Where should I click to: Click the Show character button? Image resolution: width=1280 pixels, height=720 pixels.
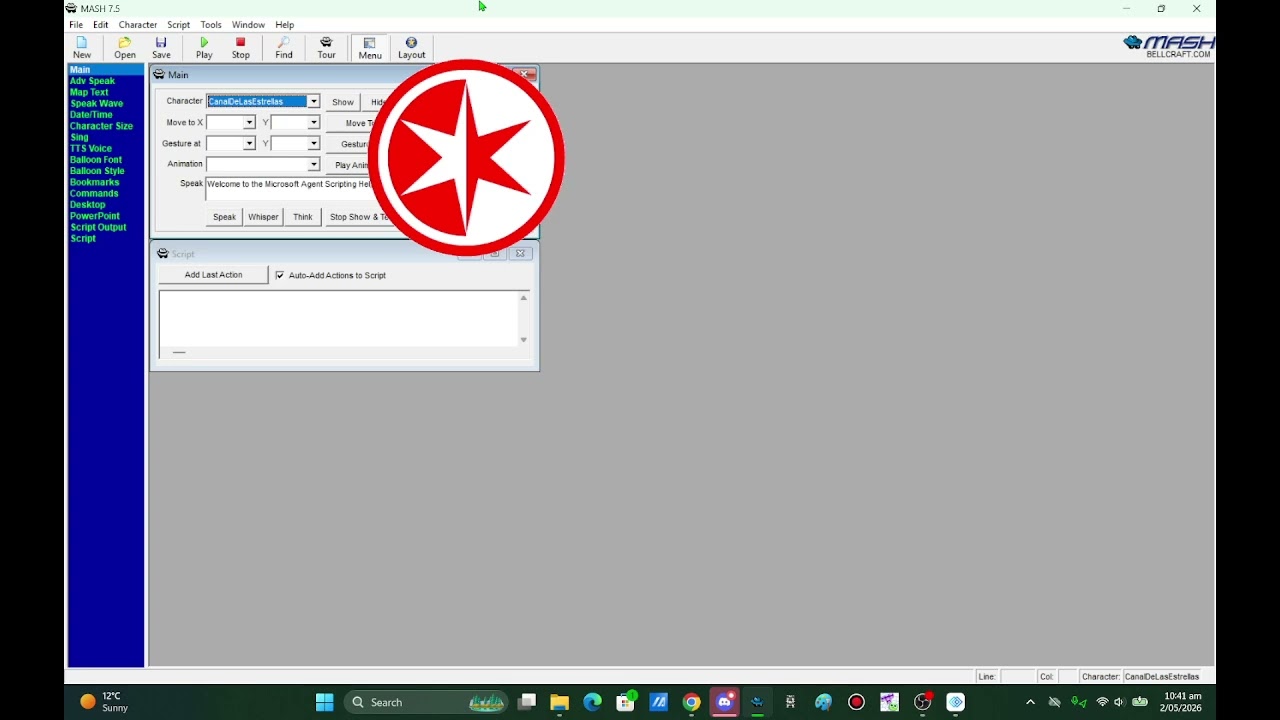(343, 102)
